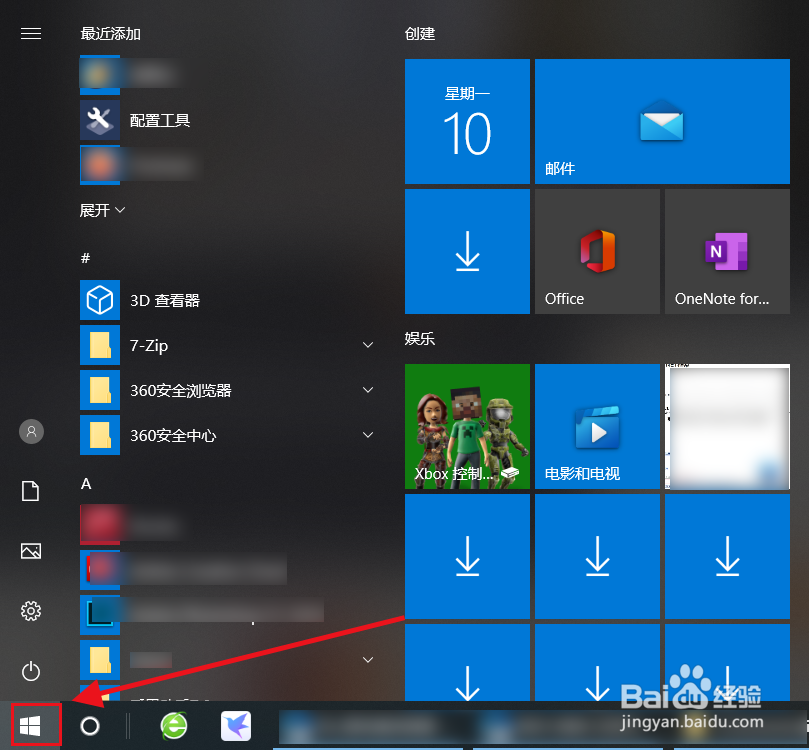The height and width of the screenshot is (750, 809).
Task: Open Settings gear in Start sidebar
Action: [x=31, y=611]
